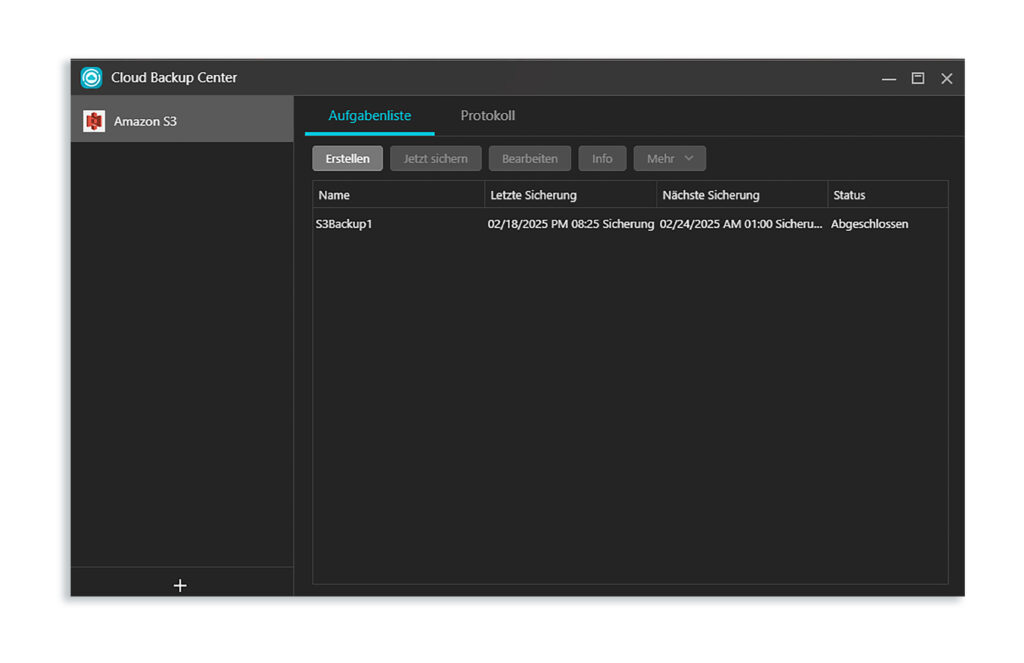Sort tasks by the Name column header
The width and height of the screenshot is (1024, 663).
click(334, 194)
